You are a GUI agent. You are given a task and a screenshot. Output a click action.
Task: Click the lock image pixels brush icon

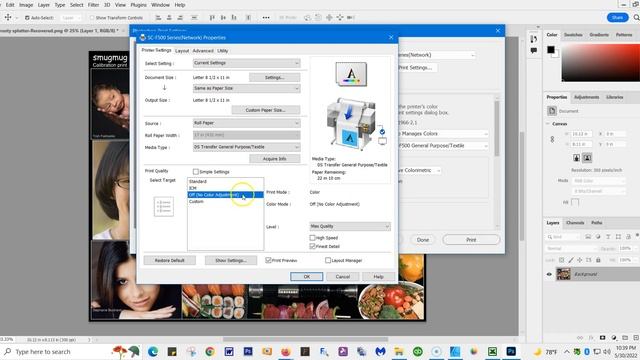(x=571, y=260)
